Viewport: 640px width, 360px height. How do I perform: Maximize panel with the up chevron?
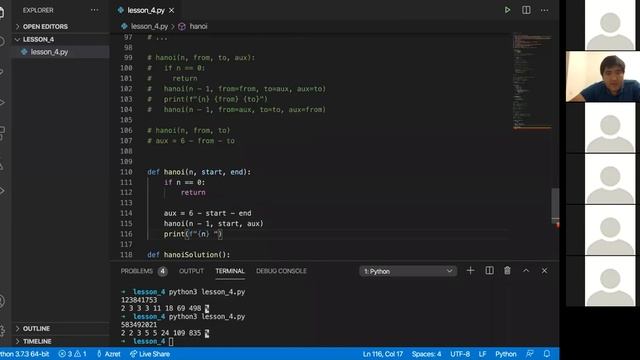(526, 271)
